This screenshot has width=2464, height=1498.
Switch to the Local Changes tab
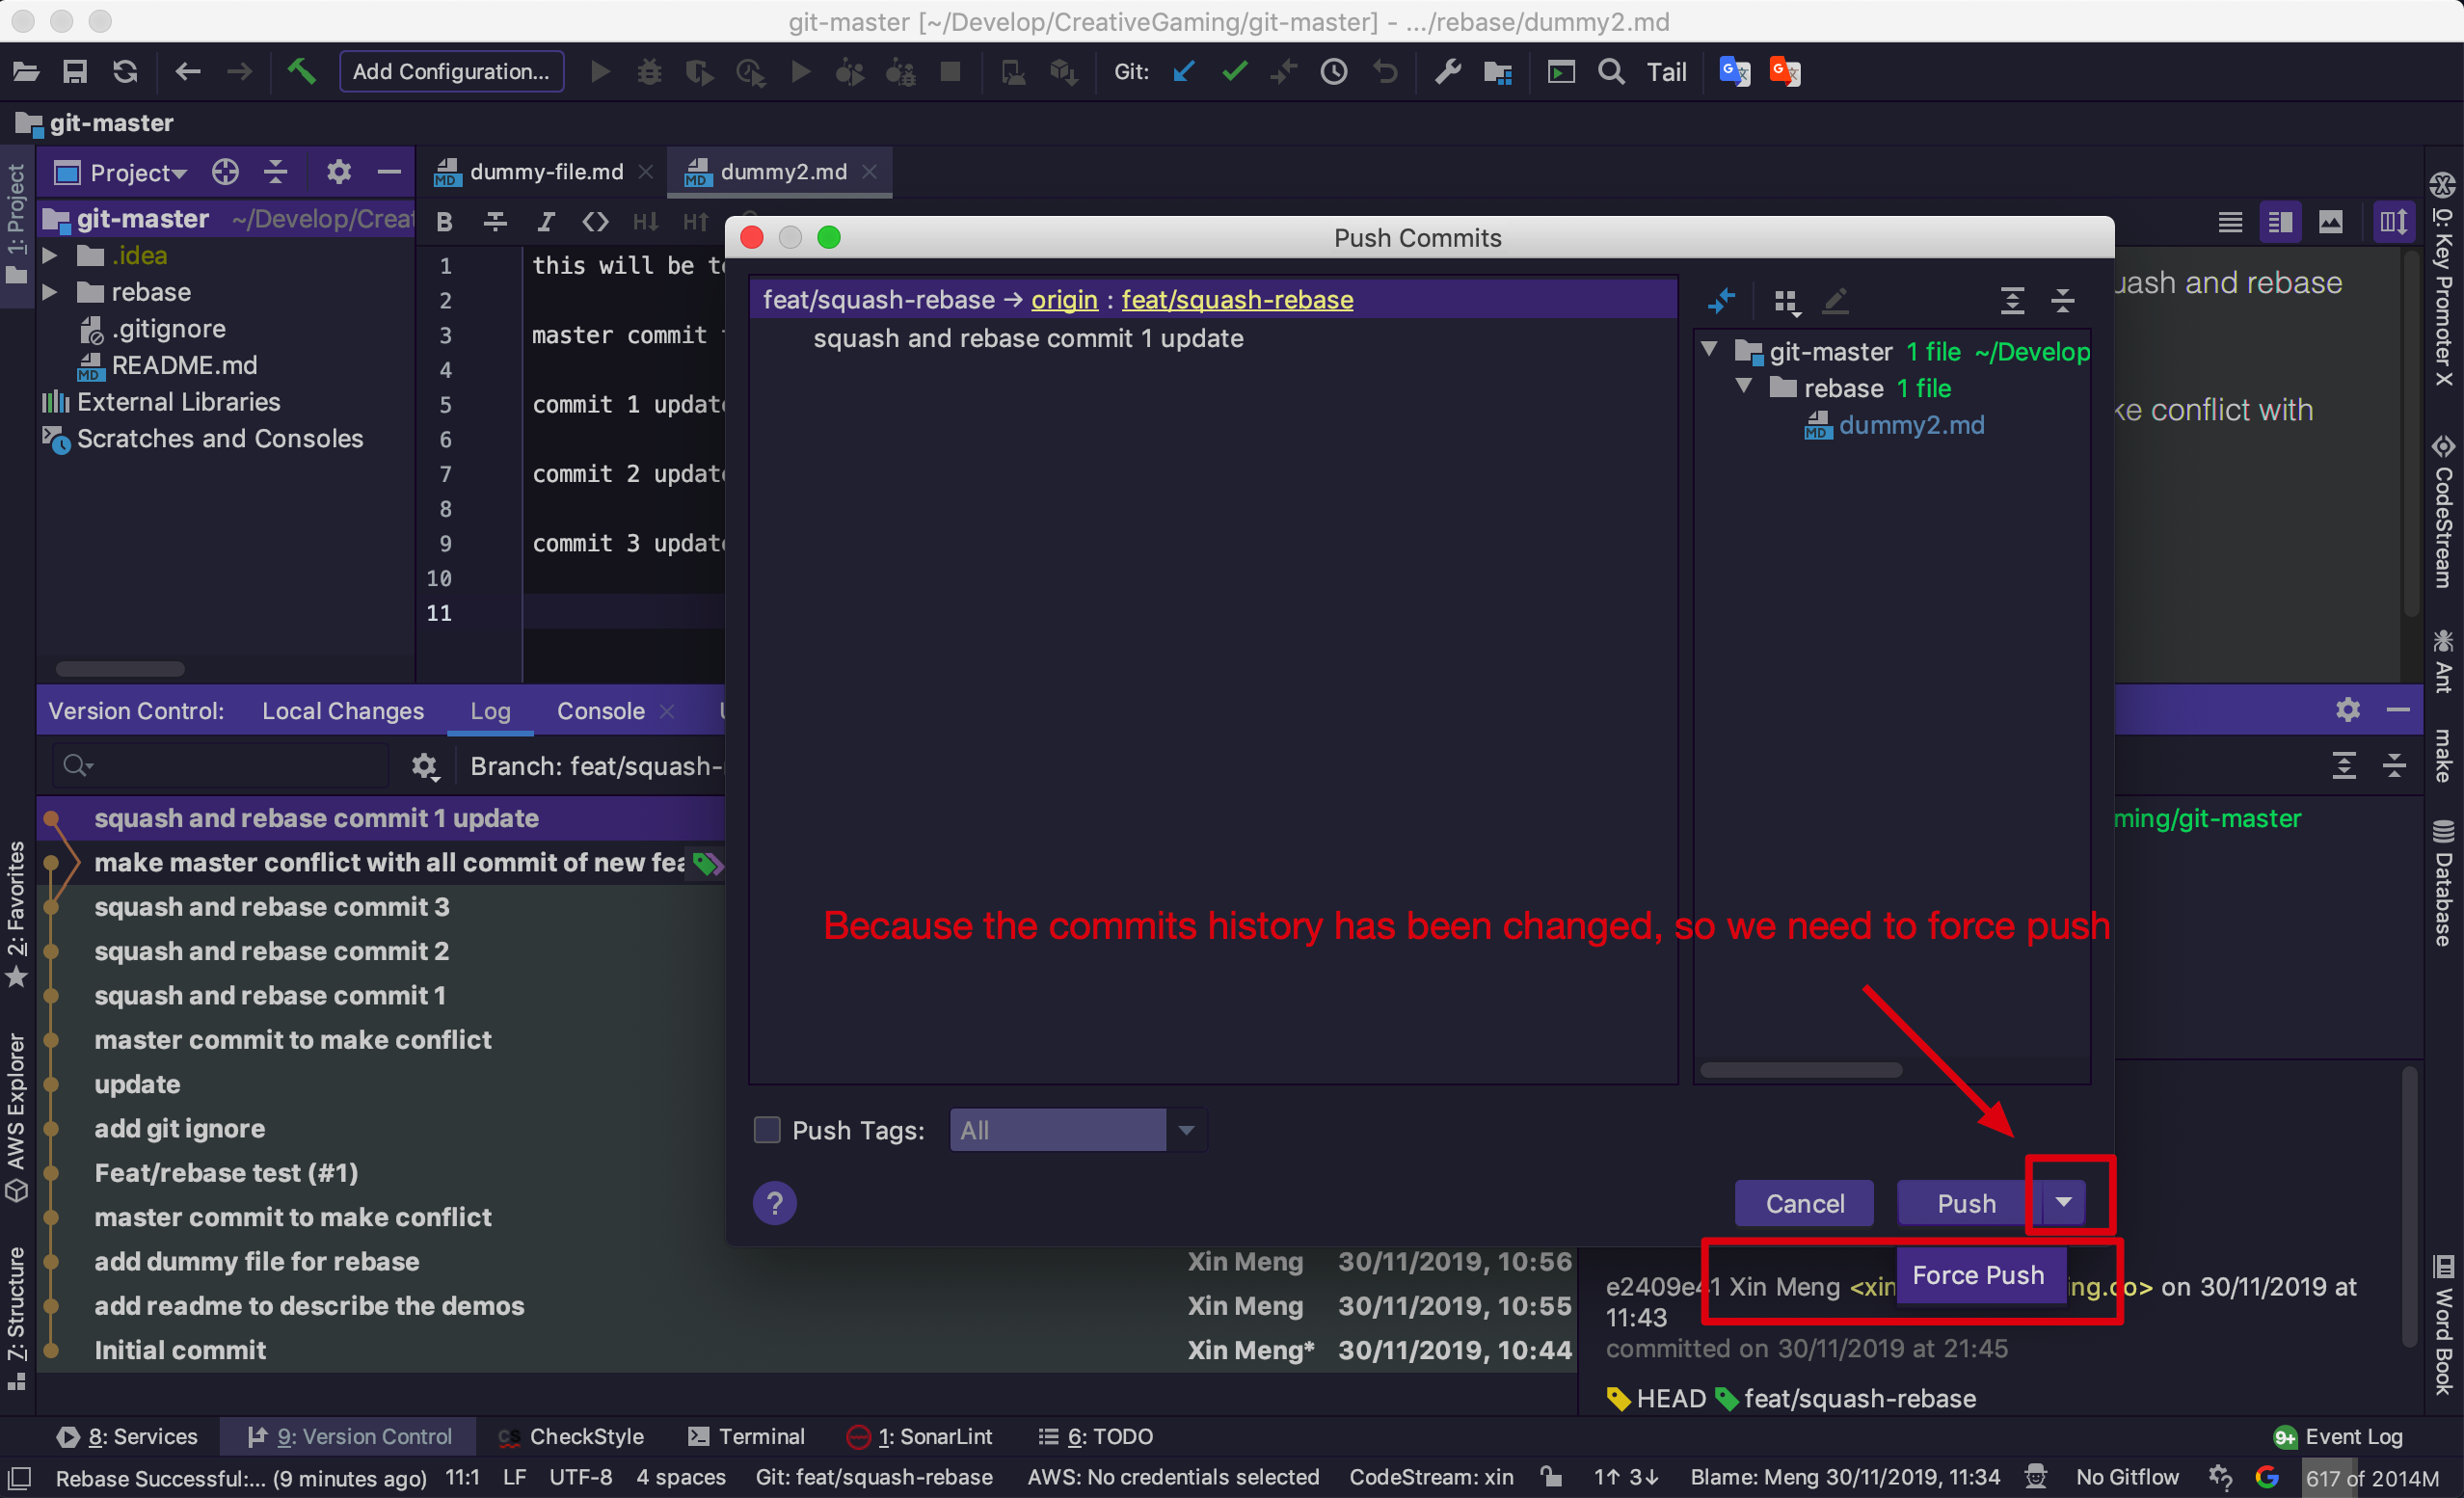pyautogui.click(x=342, y=711)
